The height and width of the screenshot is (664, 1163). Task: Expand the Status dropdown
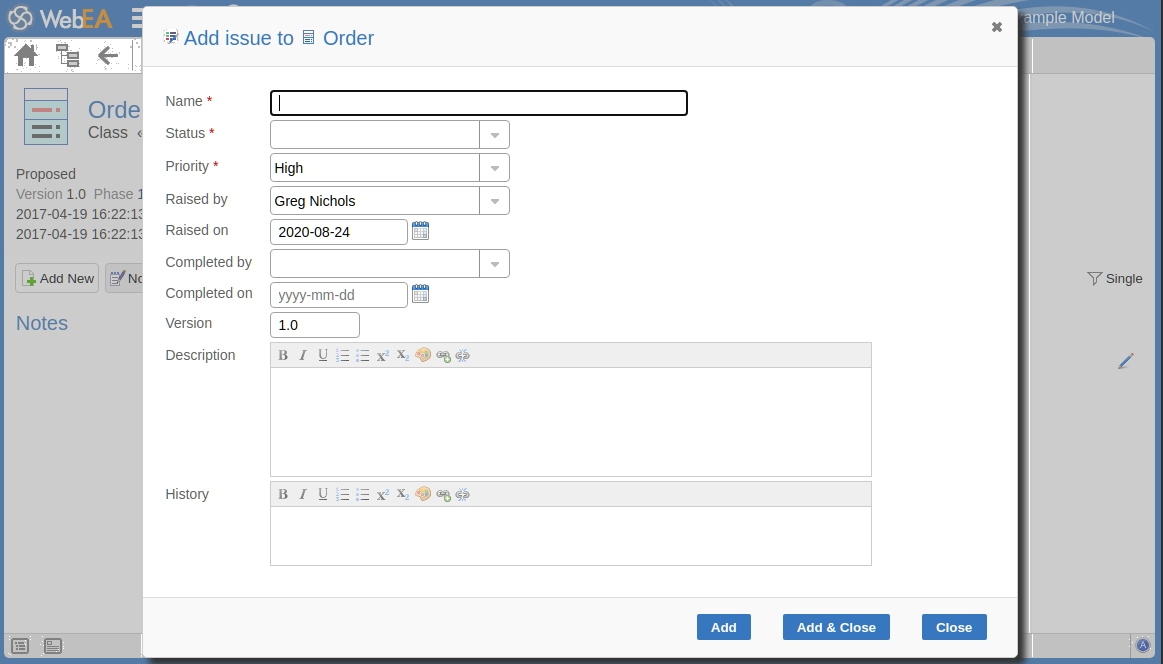click(x=494, y=135)
